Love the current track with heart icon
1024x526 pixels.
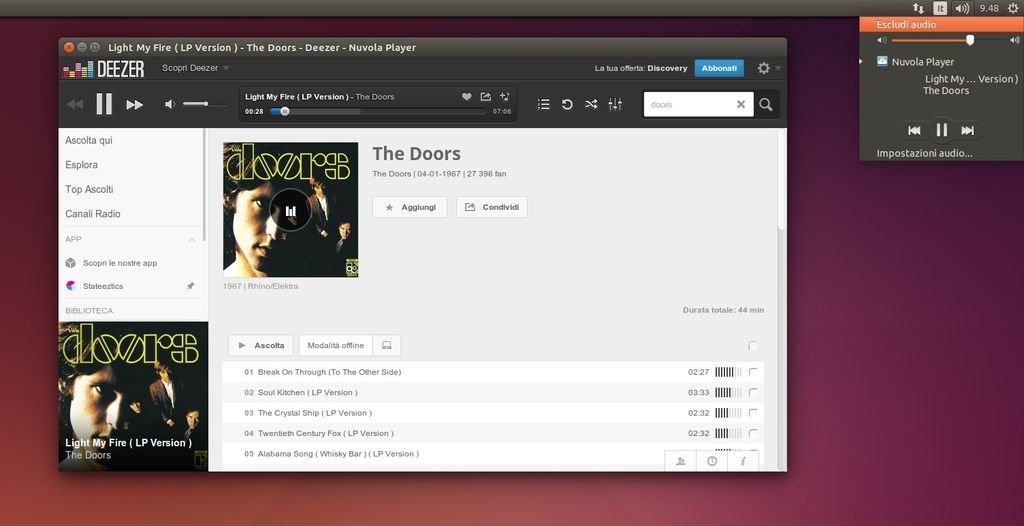click(x=466, y=97)
